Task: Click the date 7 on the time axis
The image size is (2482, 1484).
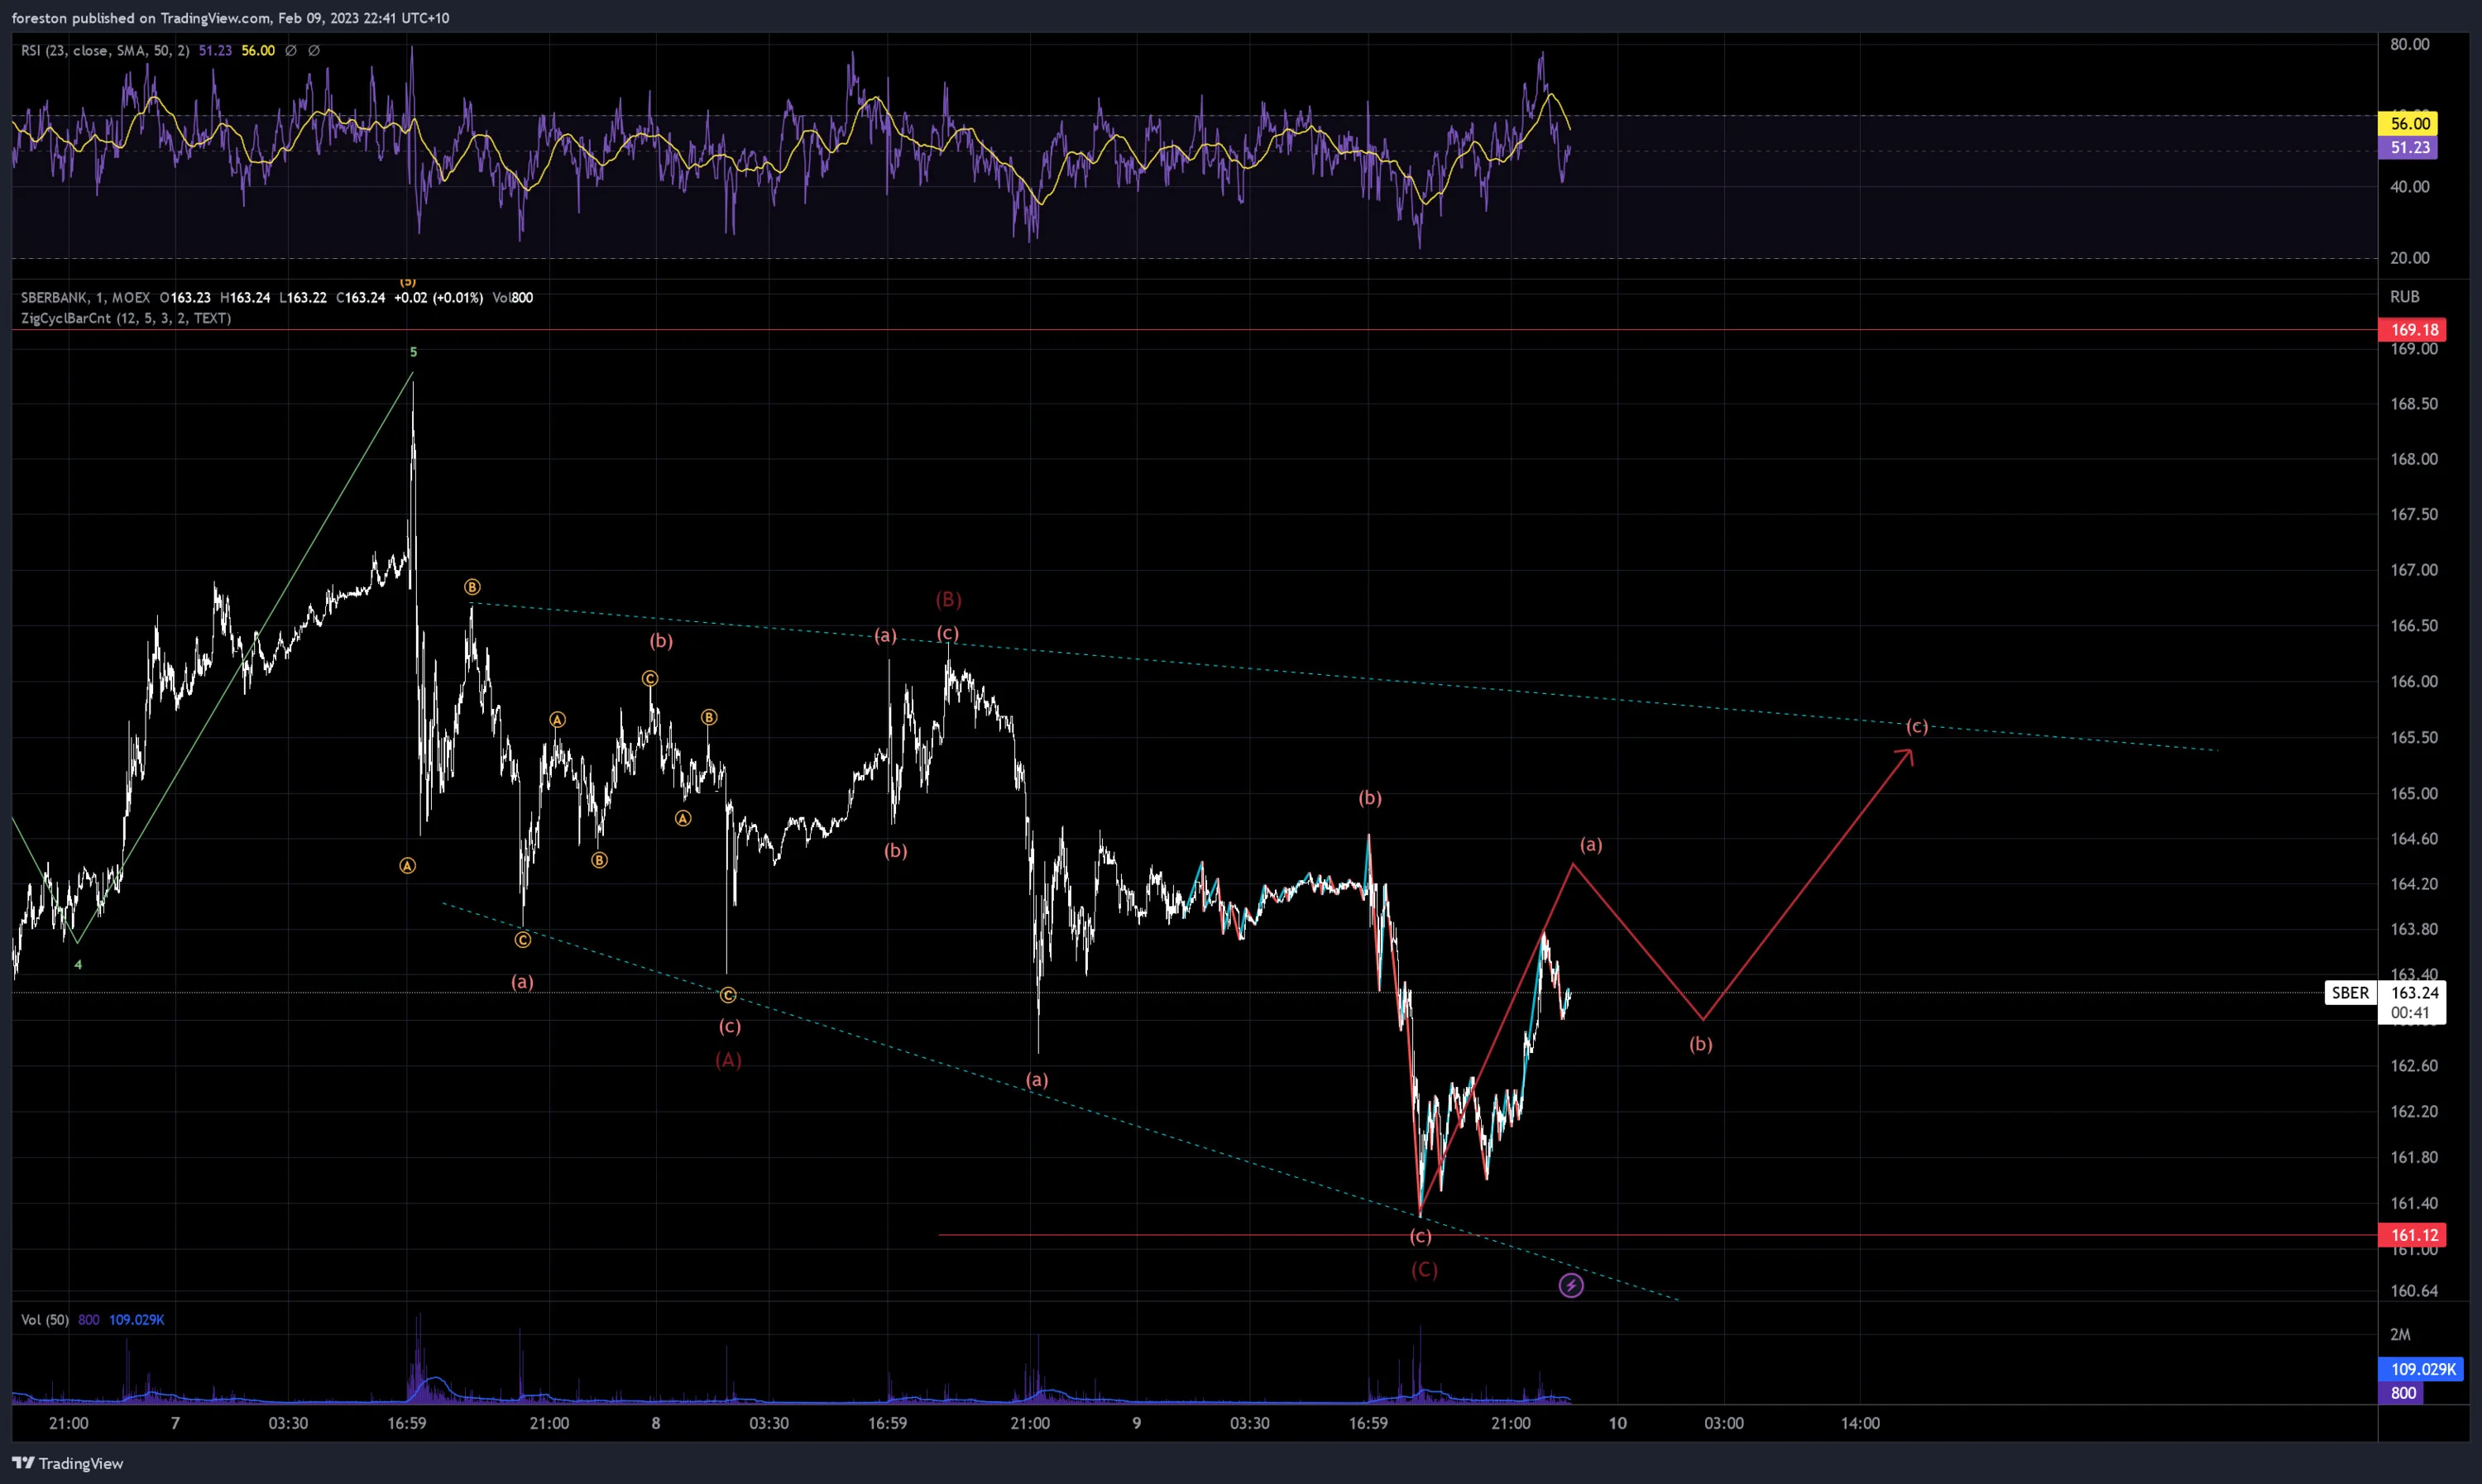Action: click(175, 1423)
